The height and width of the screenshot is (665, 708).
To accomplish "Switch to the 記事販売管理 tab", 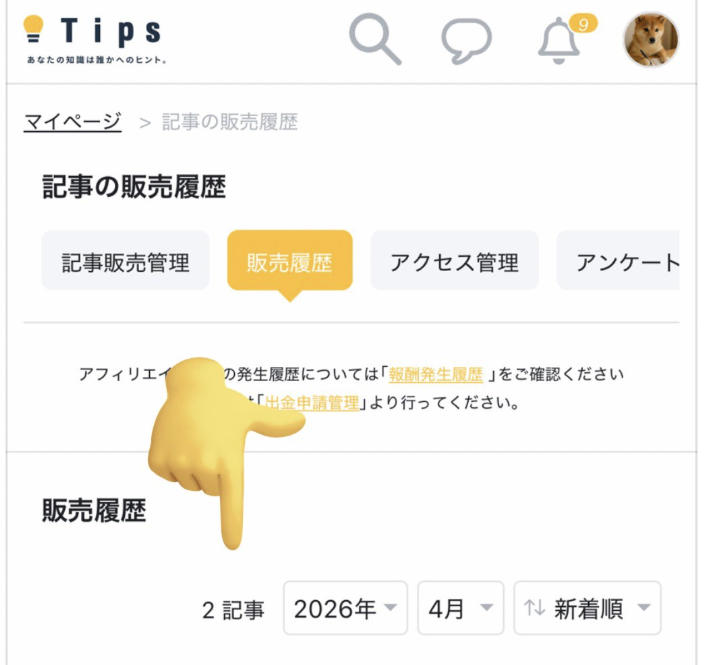I will (x=126, y=260).
